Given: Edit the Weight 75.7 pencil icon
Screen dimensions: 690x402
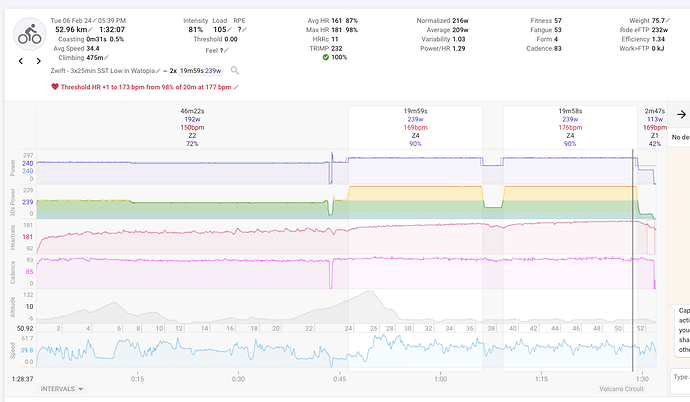Looking at the screenshot, I should click(668, 20).
